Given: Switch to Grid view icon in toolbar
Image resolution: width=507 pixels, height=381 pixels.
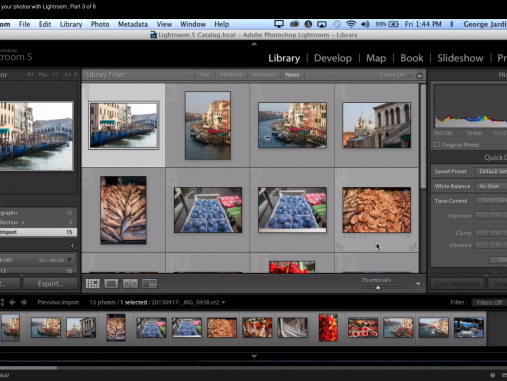Looking at the screenshot, I should (x=93, y=284).
